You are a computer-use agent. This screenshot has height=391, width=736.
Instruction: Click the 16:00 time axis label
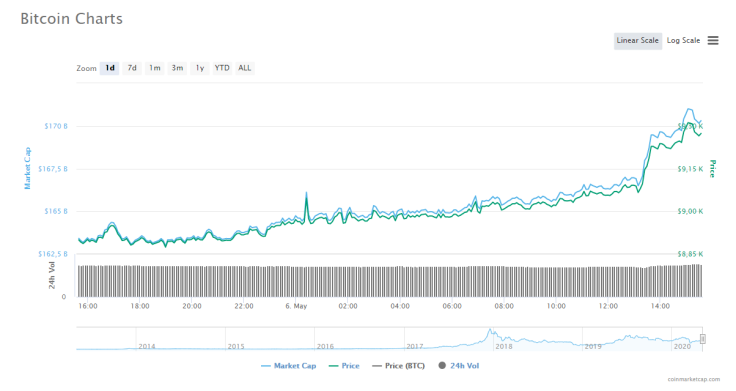(88, 306)
